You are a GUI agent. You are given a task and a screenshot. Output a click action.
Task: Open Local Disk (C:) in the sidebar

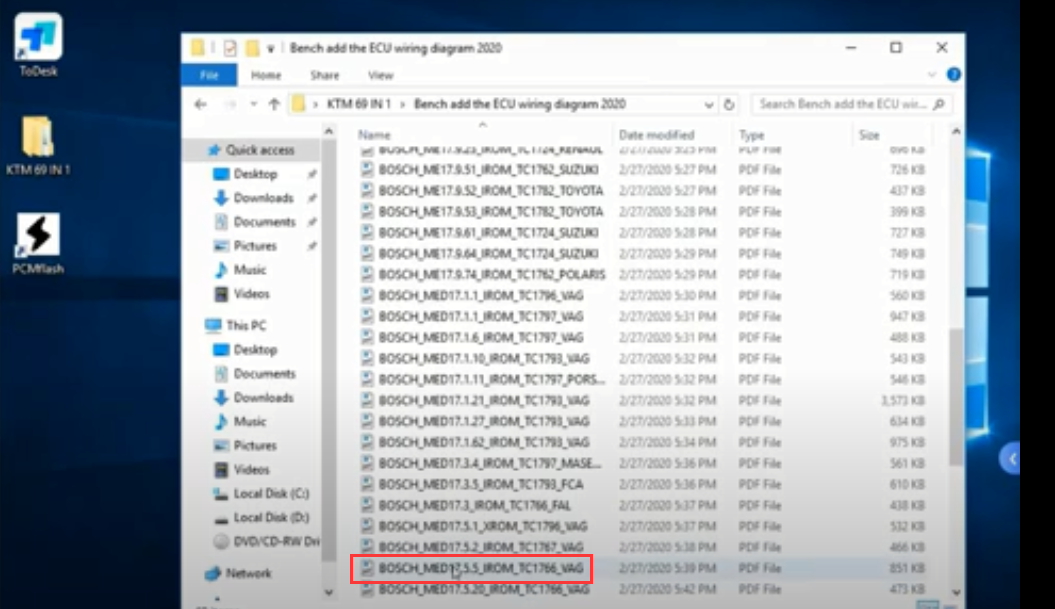270,494
